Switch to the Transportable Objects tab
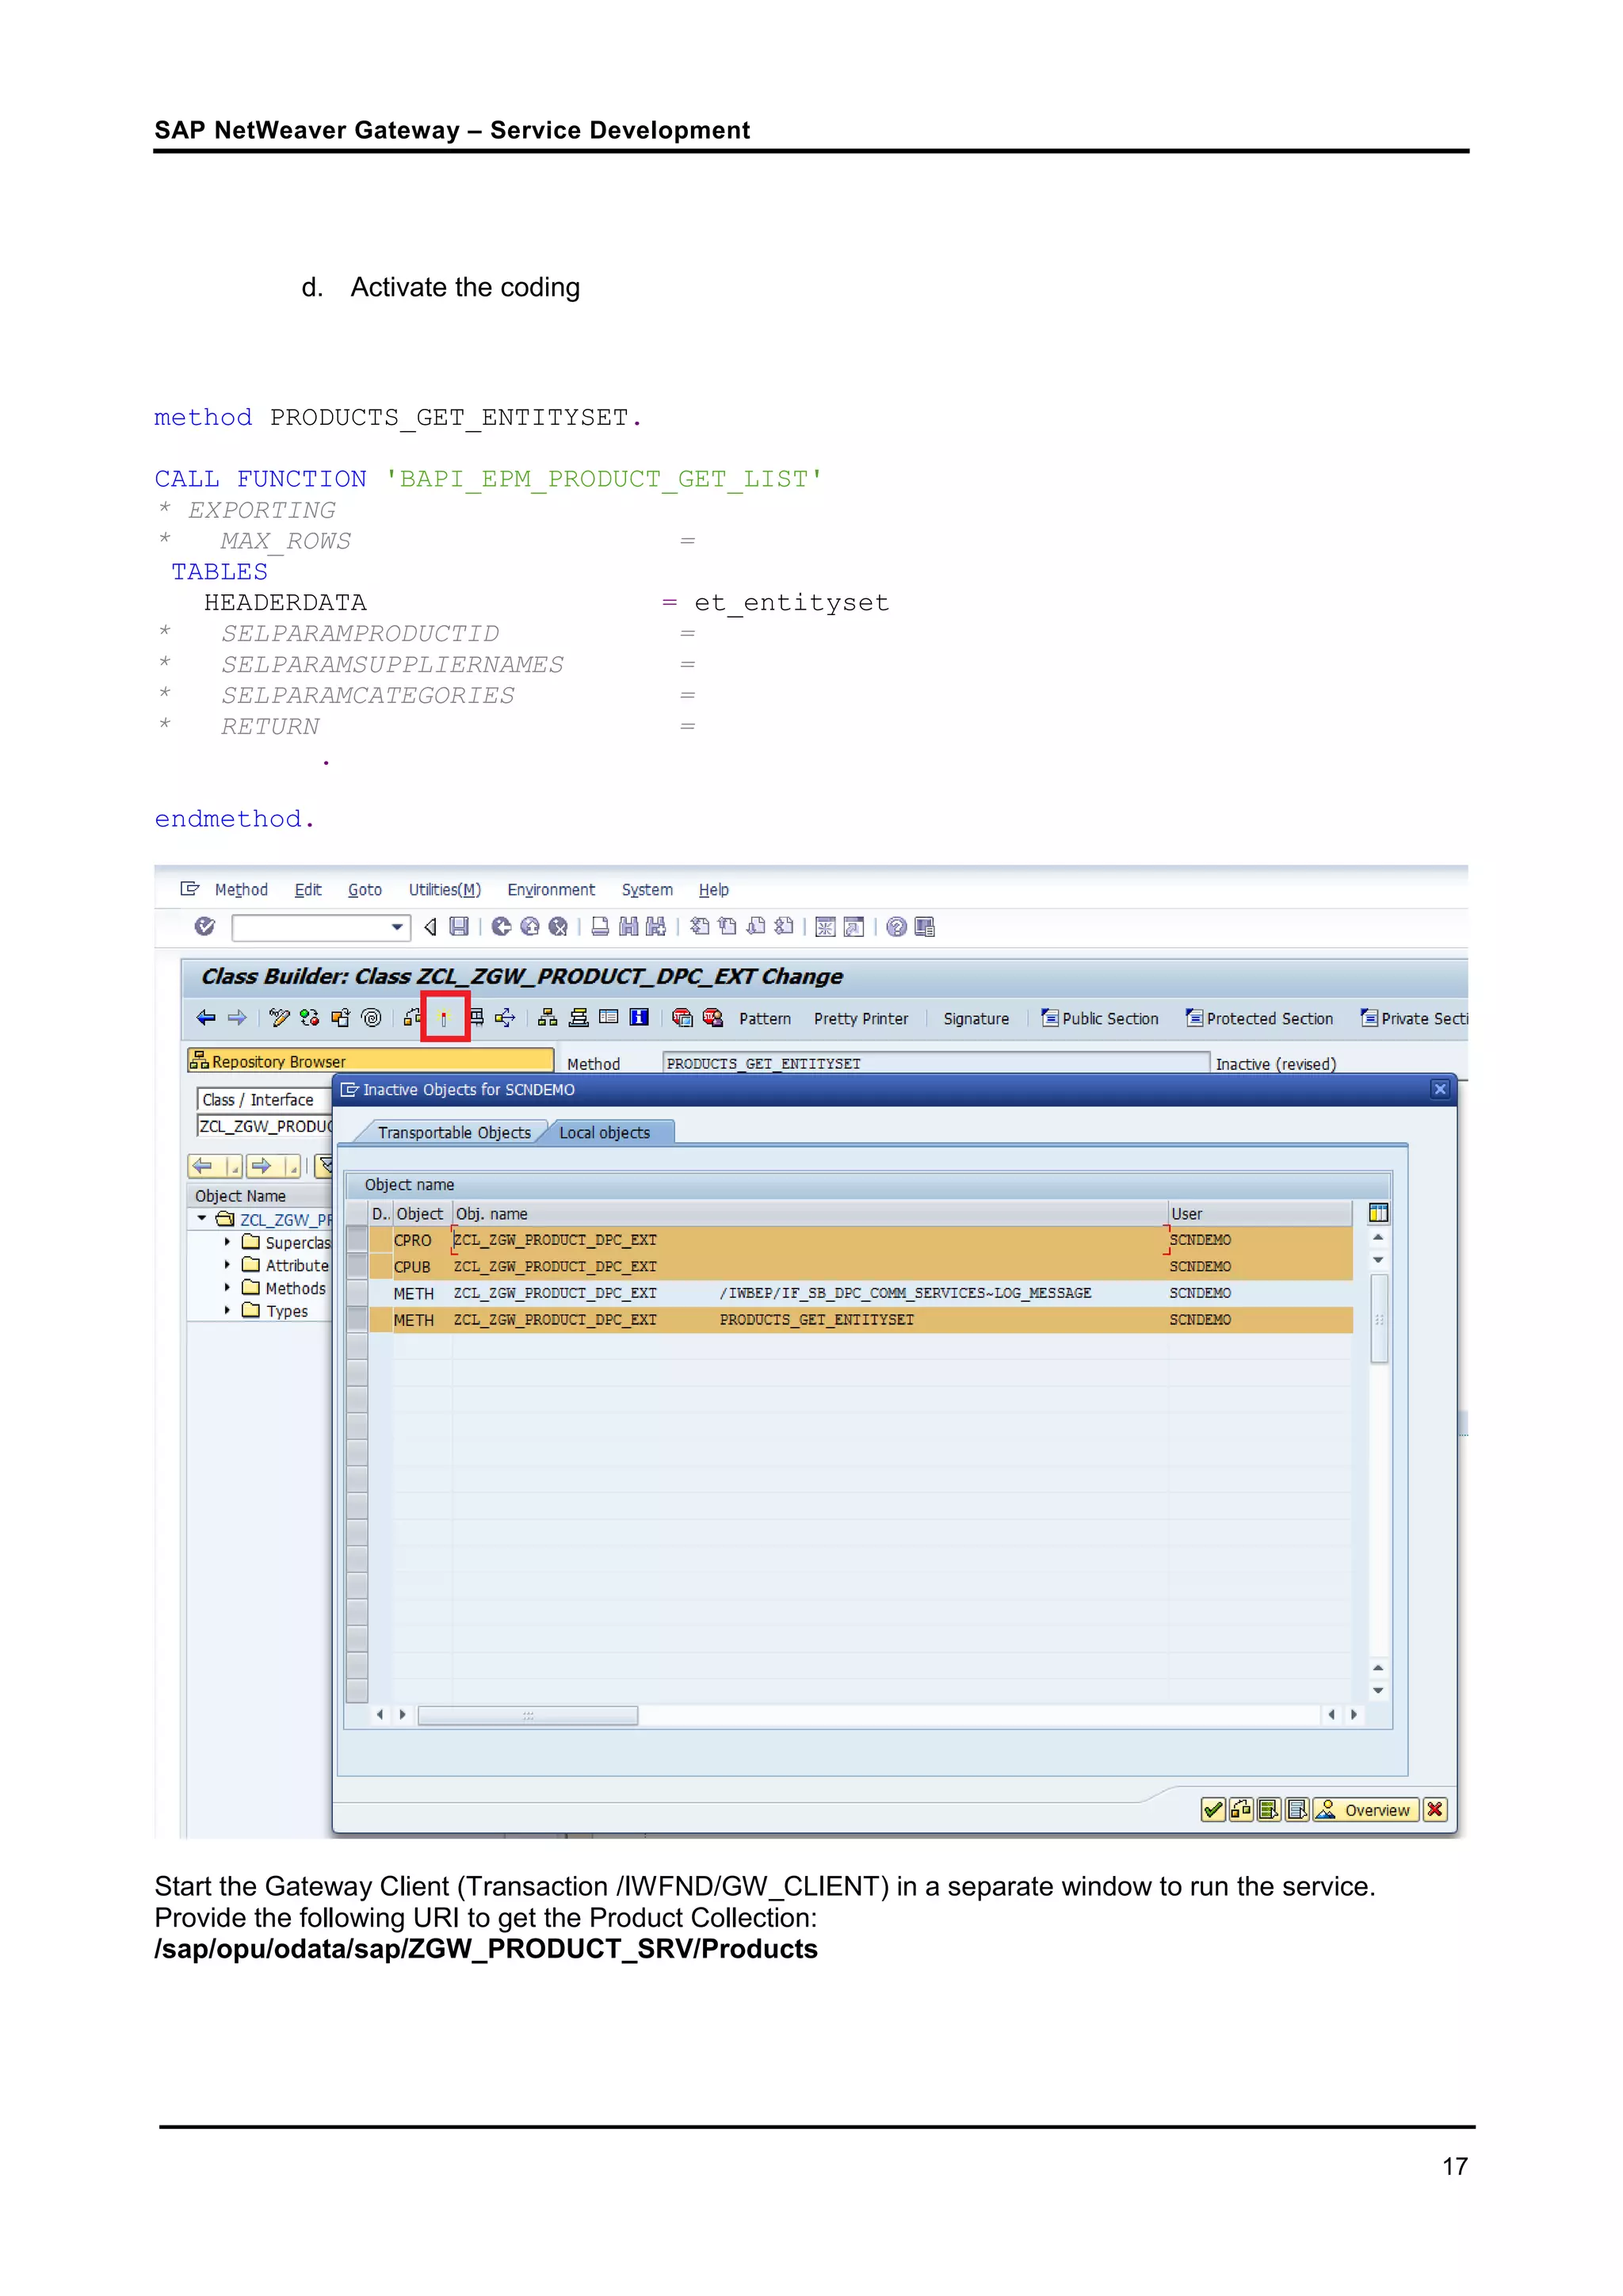Viewport: 1623px width, 2296px height. click(x=454, y=1132)
